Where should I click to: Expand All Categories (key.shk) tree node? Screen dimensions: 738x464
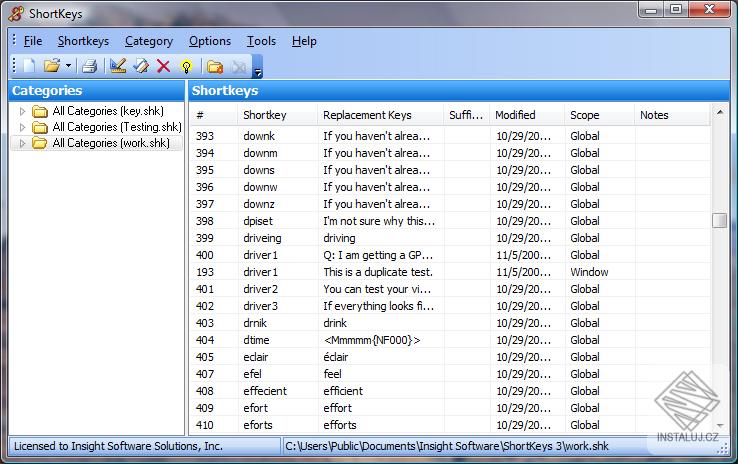(22, 112)
